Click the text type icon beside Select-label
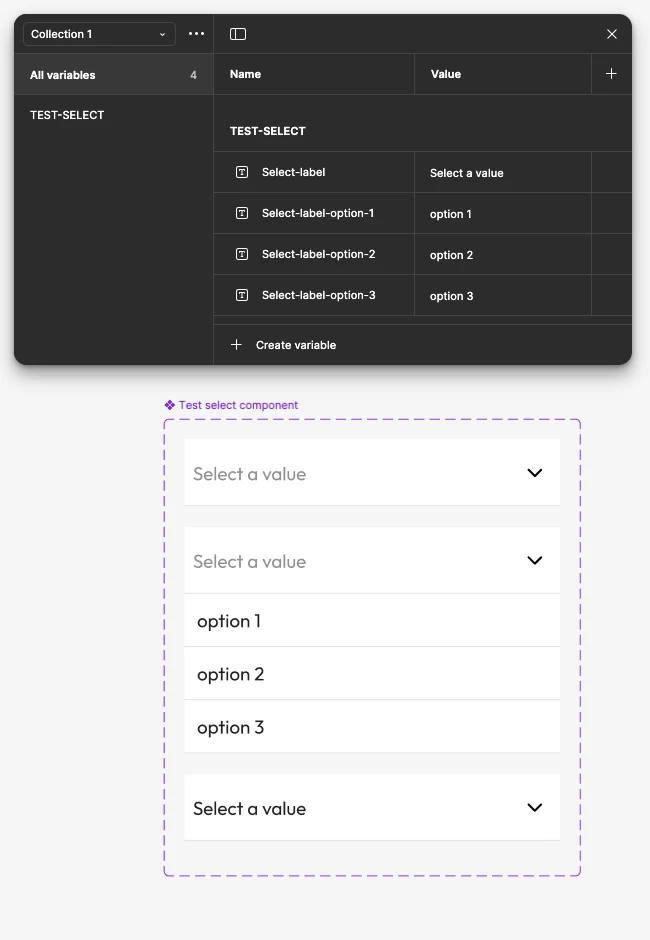 (x=242, y=172)
